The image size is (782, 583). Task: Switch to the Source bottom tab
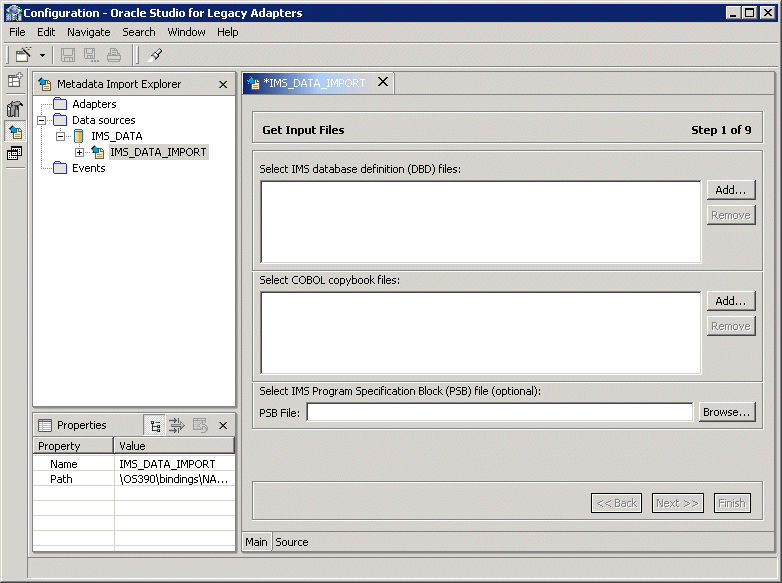coord(292,542)
